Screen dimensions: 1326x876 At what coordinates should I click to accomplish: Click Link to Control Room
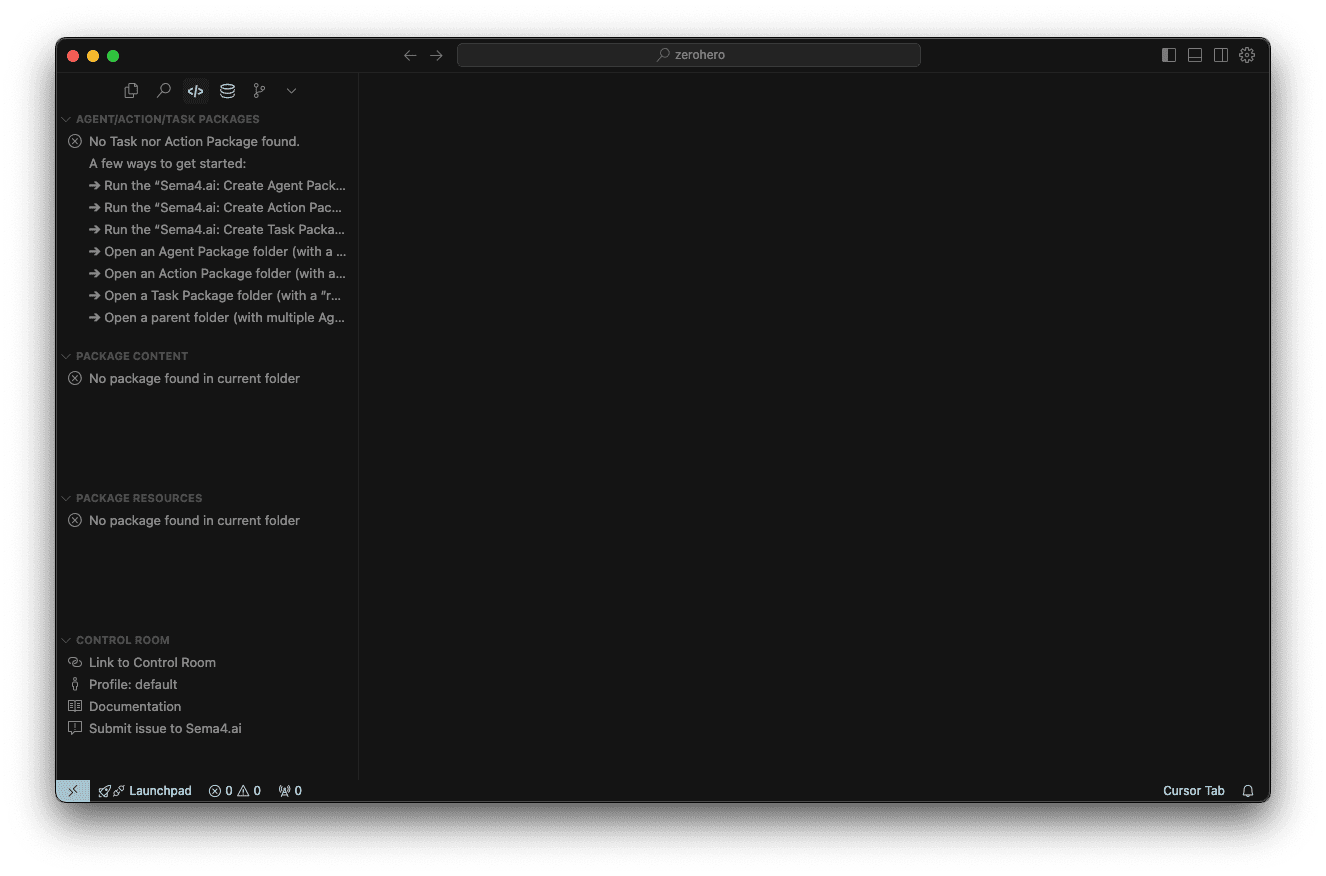pyautogui.click(x=152, y=662)
